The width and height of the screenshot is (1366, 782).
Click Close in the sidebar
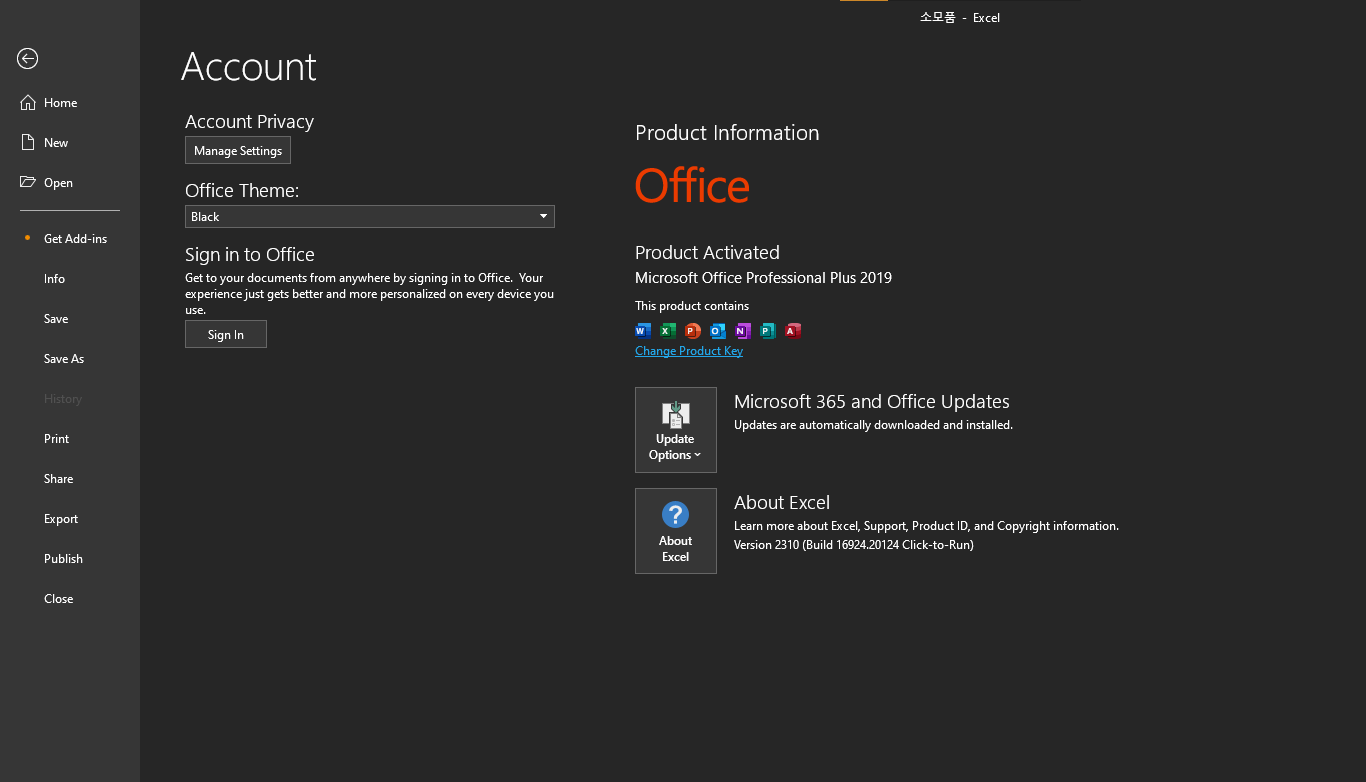tap(59, 599)
